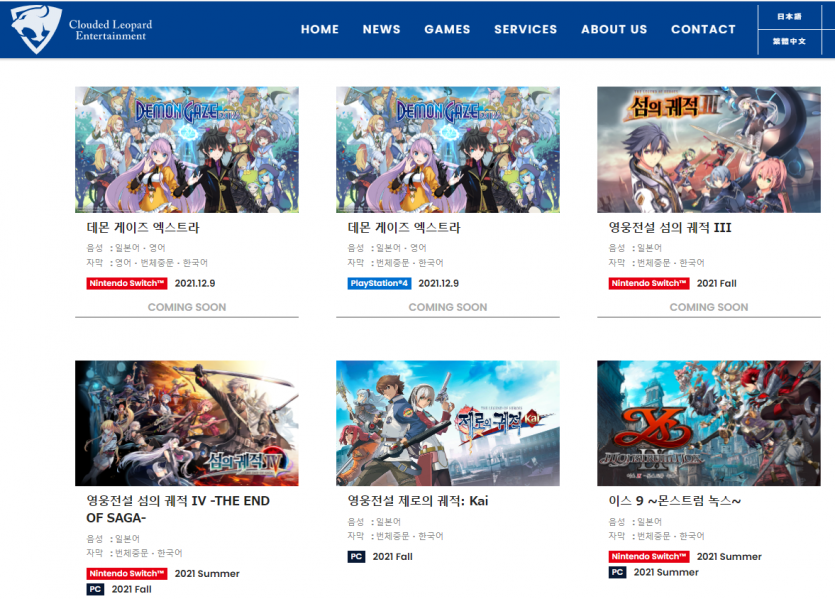Screen dimensions: 835x599
Task: Click 2021 Fall beside 제로의 궤적: Kai PC badge
Action: point(392,557)
